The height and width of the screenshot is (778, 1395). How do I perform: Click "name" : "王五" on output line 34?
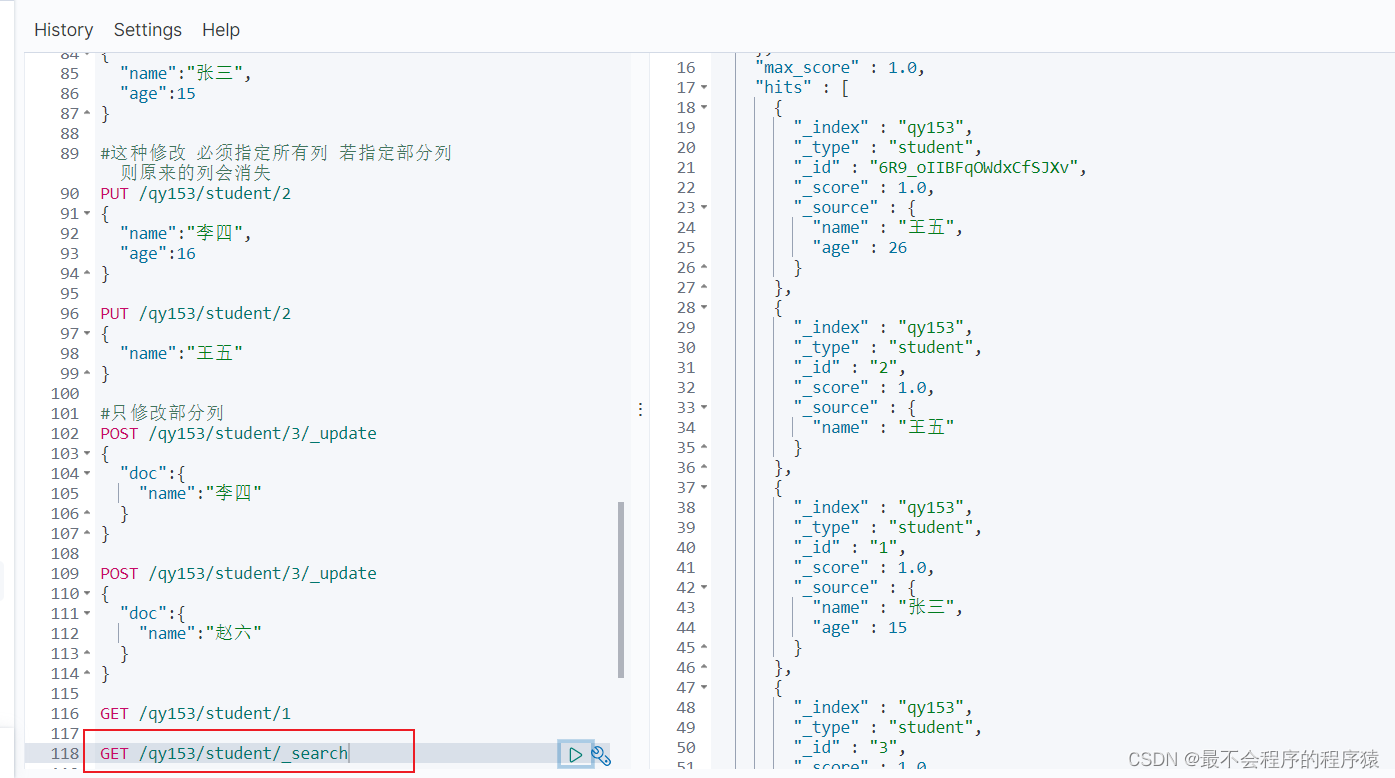click(884, 427)
